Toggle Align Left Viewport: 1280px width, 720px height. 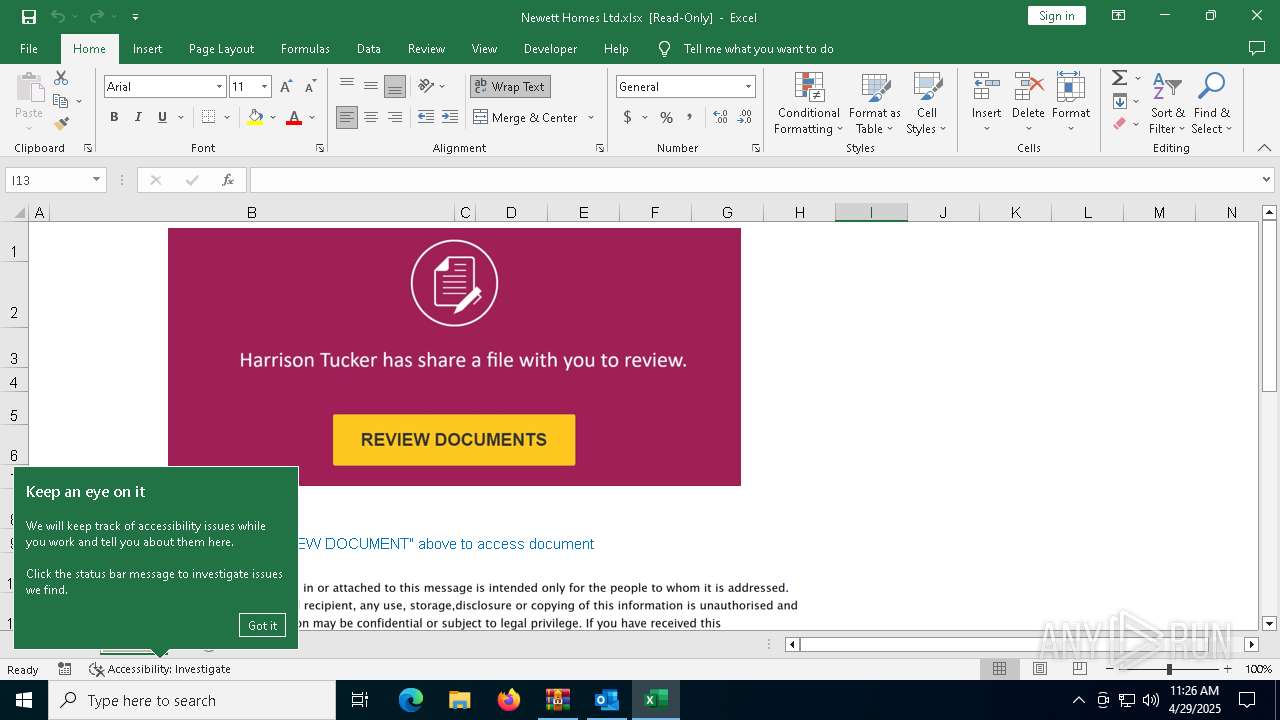coord(347,117)
